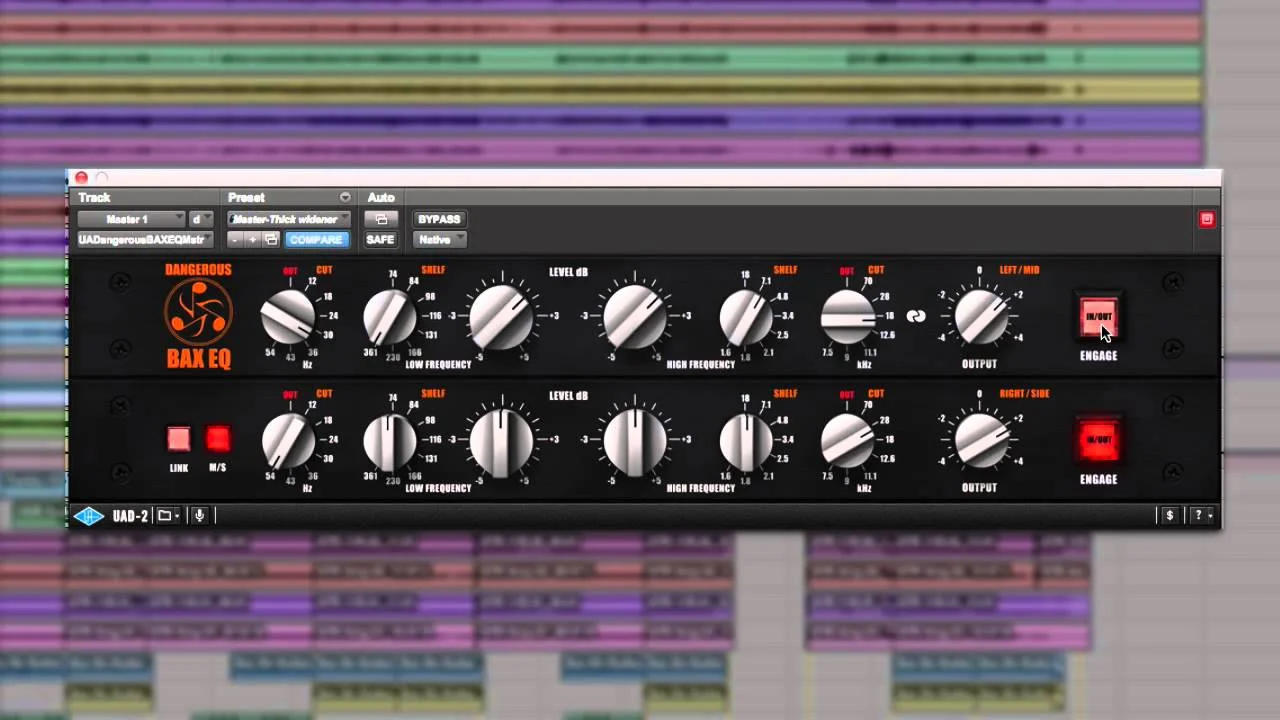This screenshot has height=720, width=1280.
Task: Click the BYPASS button
Action: click(439, 218)
